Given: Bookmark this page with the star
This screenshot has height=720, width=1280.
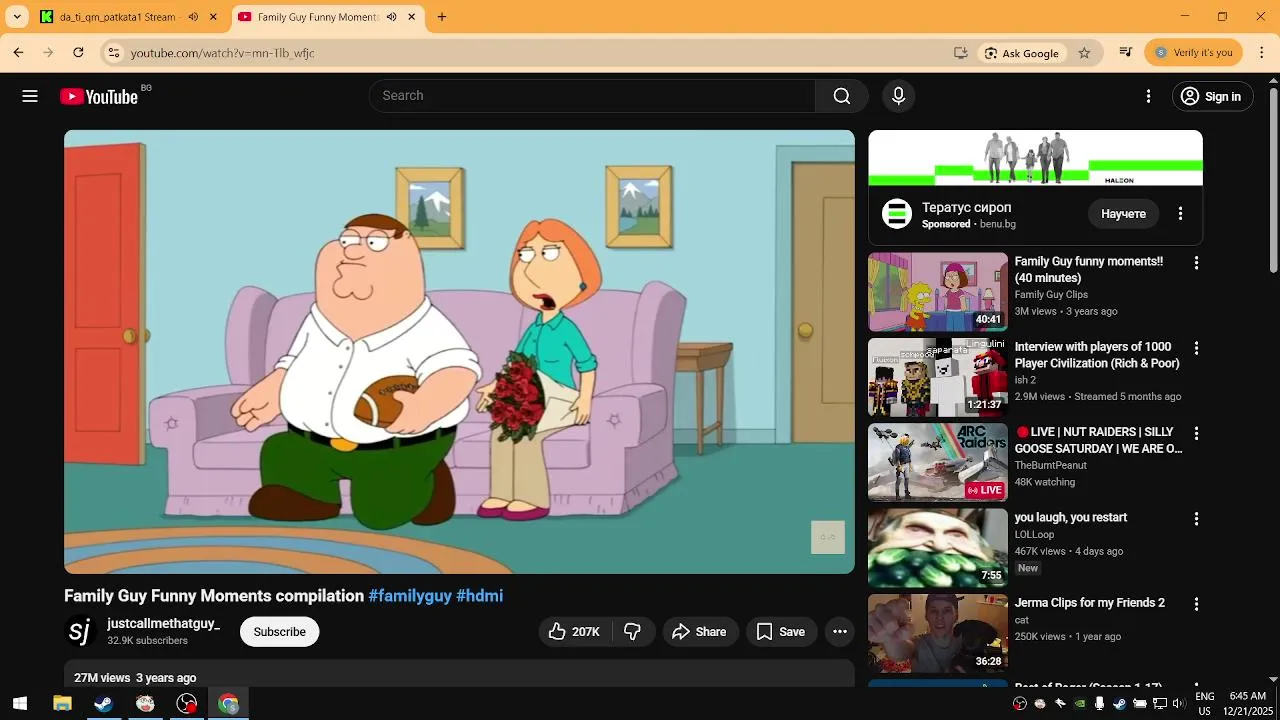Looking at the screenshot, I should click(1084, 53).
